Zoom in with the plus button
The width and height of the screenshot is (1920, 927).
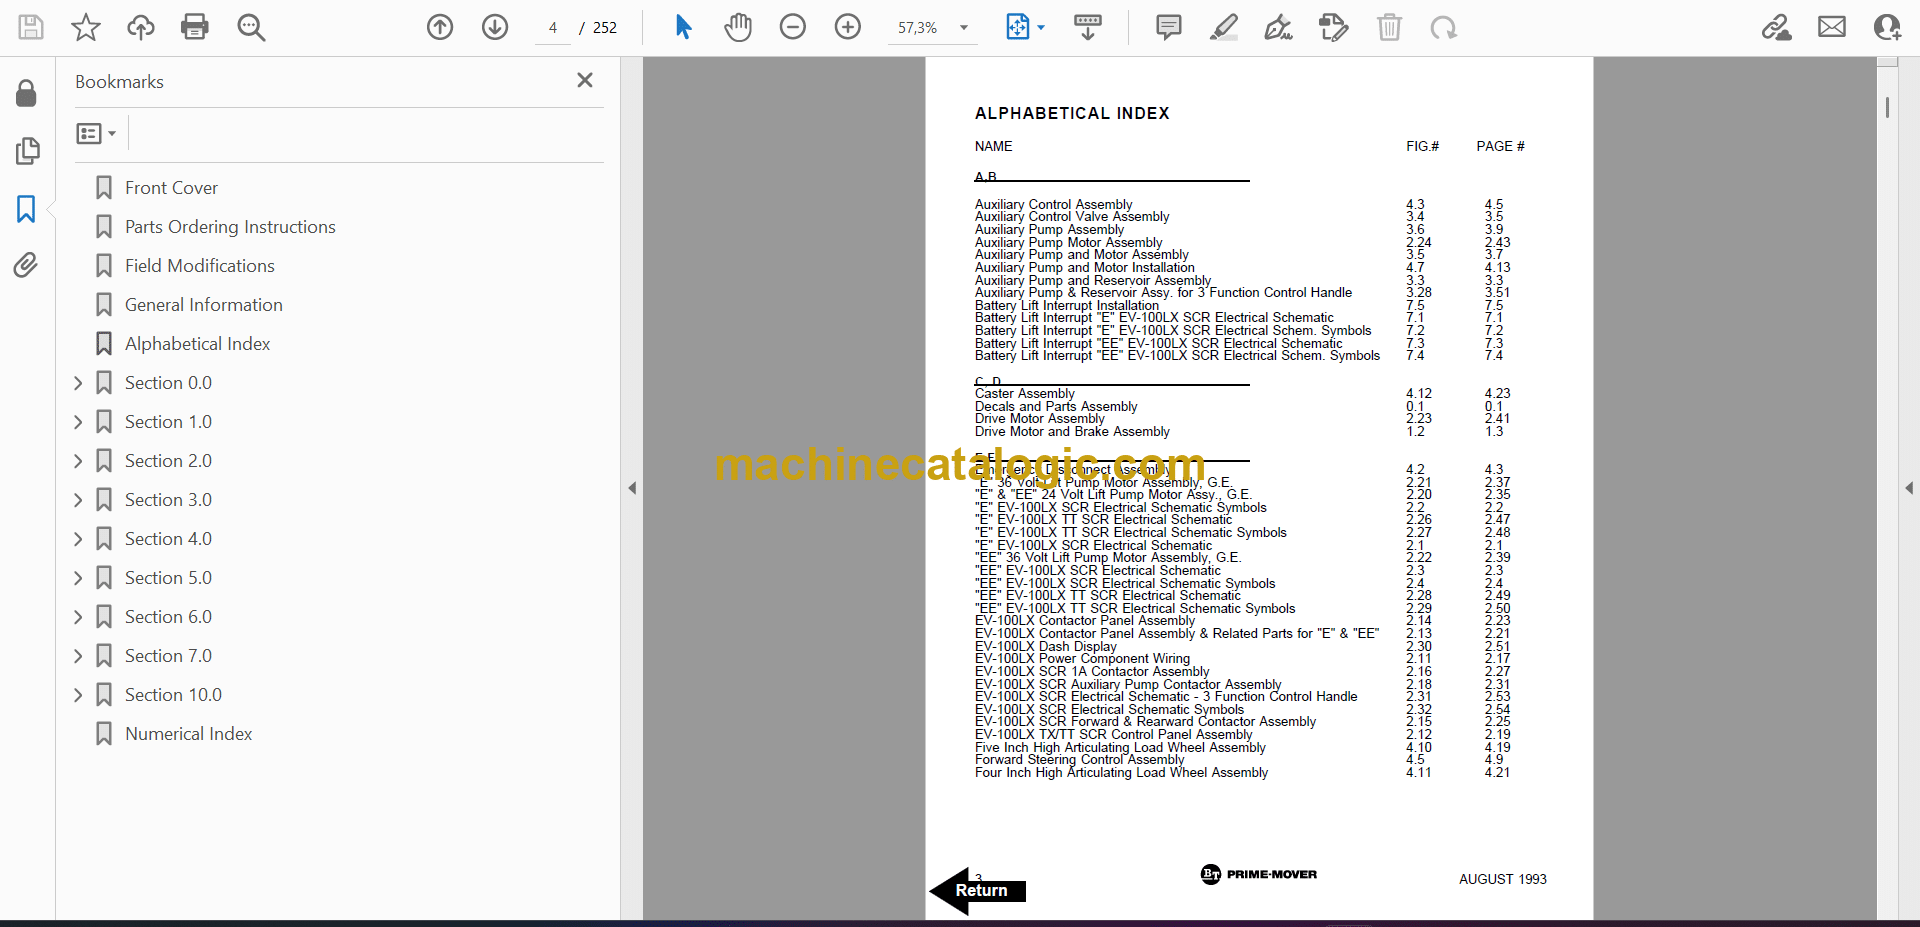tap(848, 27)
